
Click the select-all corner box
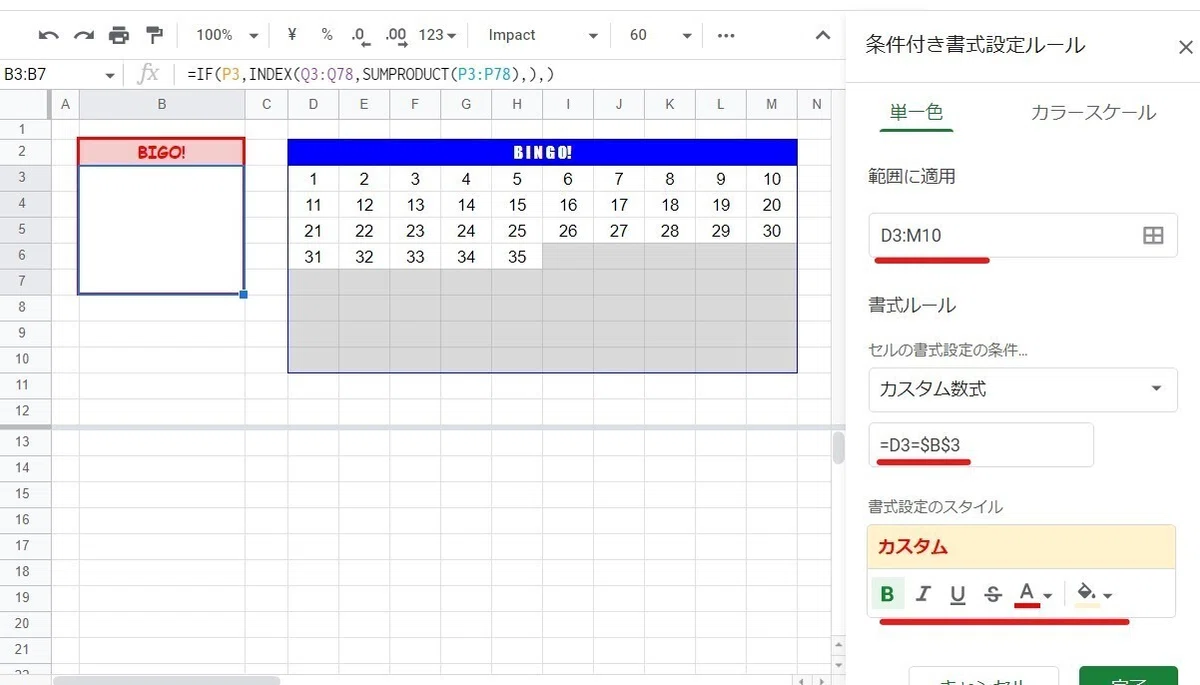(24, 104)
